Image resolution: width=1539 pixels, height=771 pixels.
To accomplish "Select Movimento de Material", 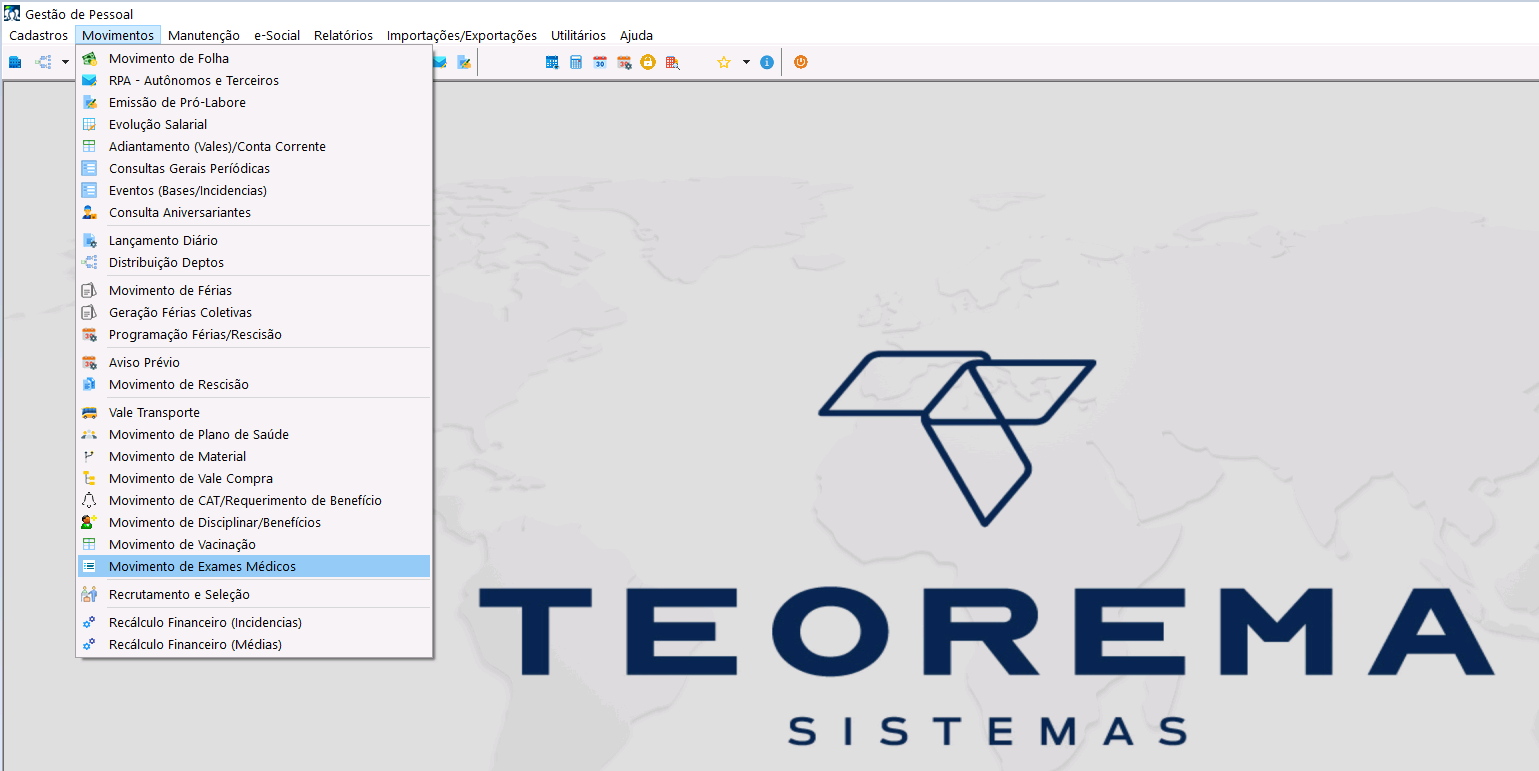I will [x=254, y=457].
